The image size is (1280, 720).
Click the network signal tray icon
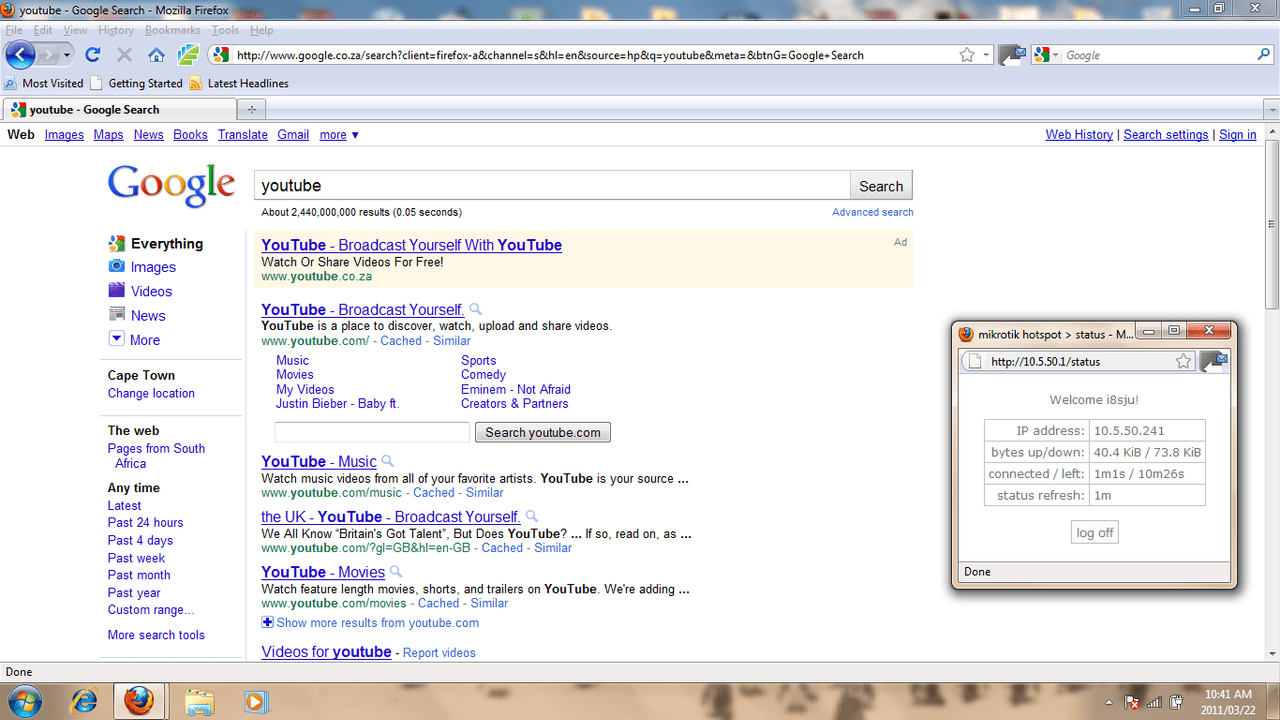click(x=1155, y=702)
